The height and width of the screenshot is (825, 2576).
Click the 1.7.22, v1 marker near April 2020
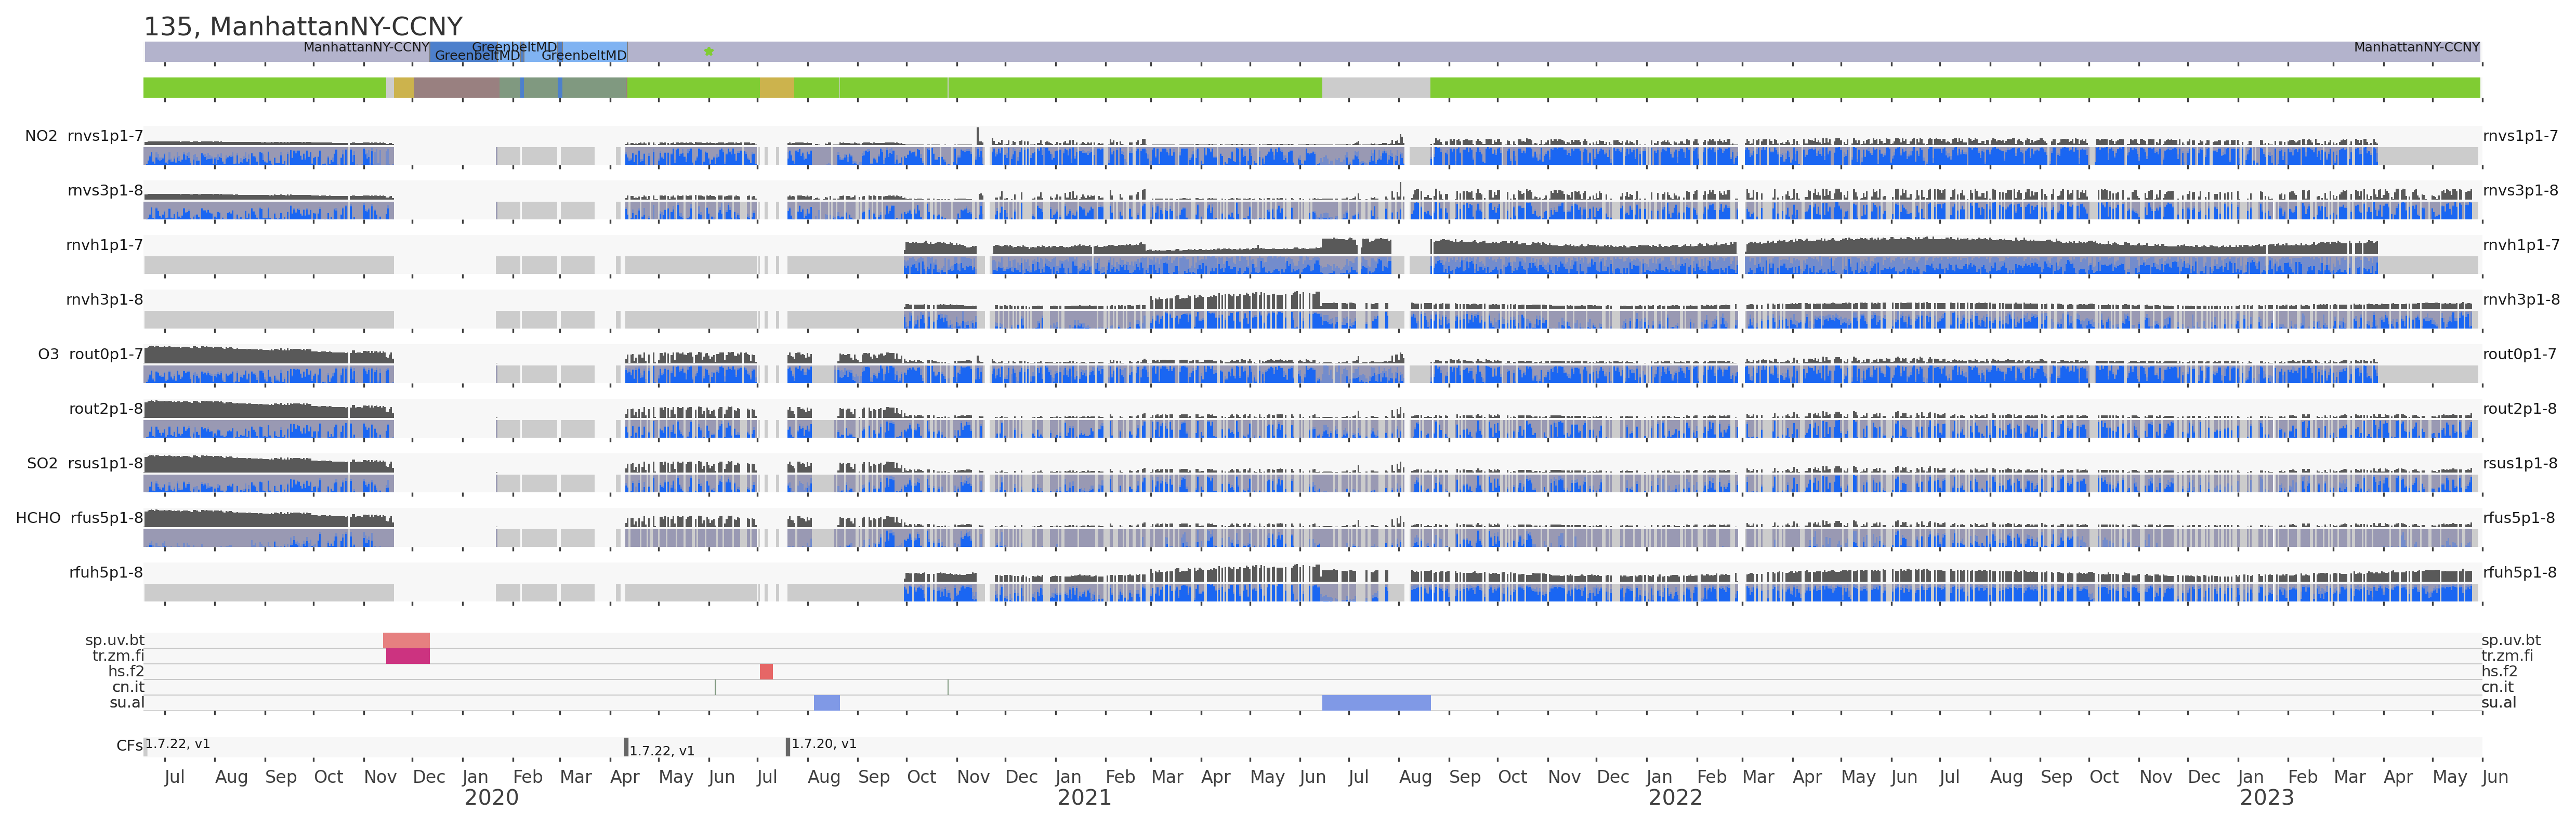(626, 747)
